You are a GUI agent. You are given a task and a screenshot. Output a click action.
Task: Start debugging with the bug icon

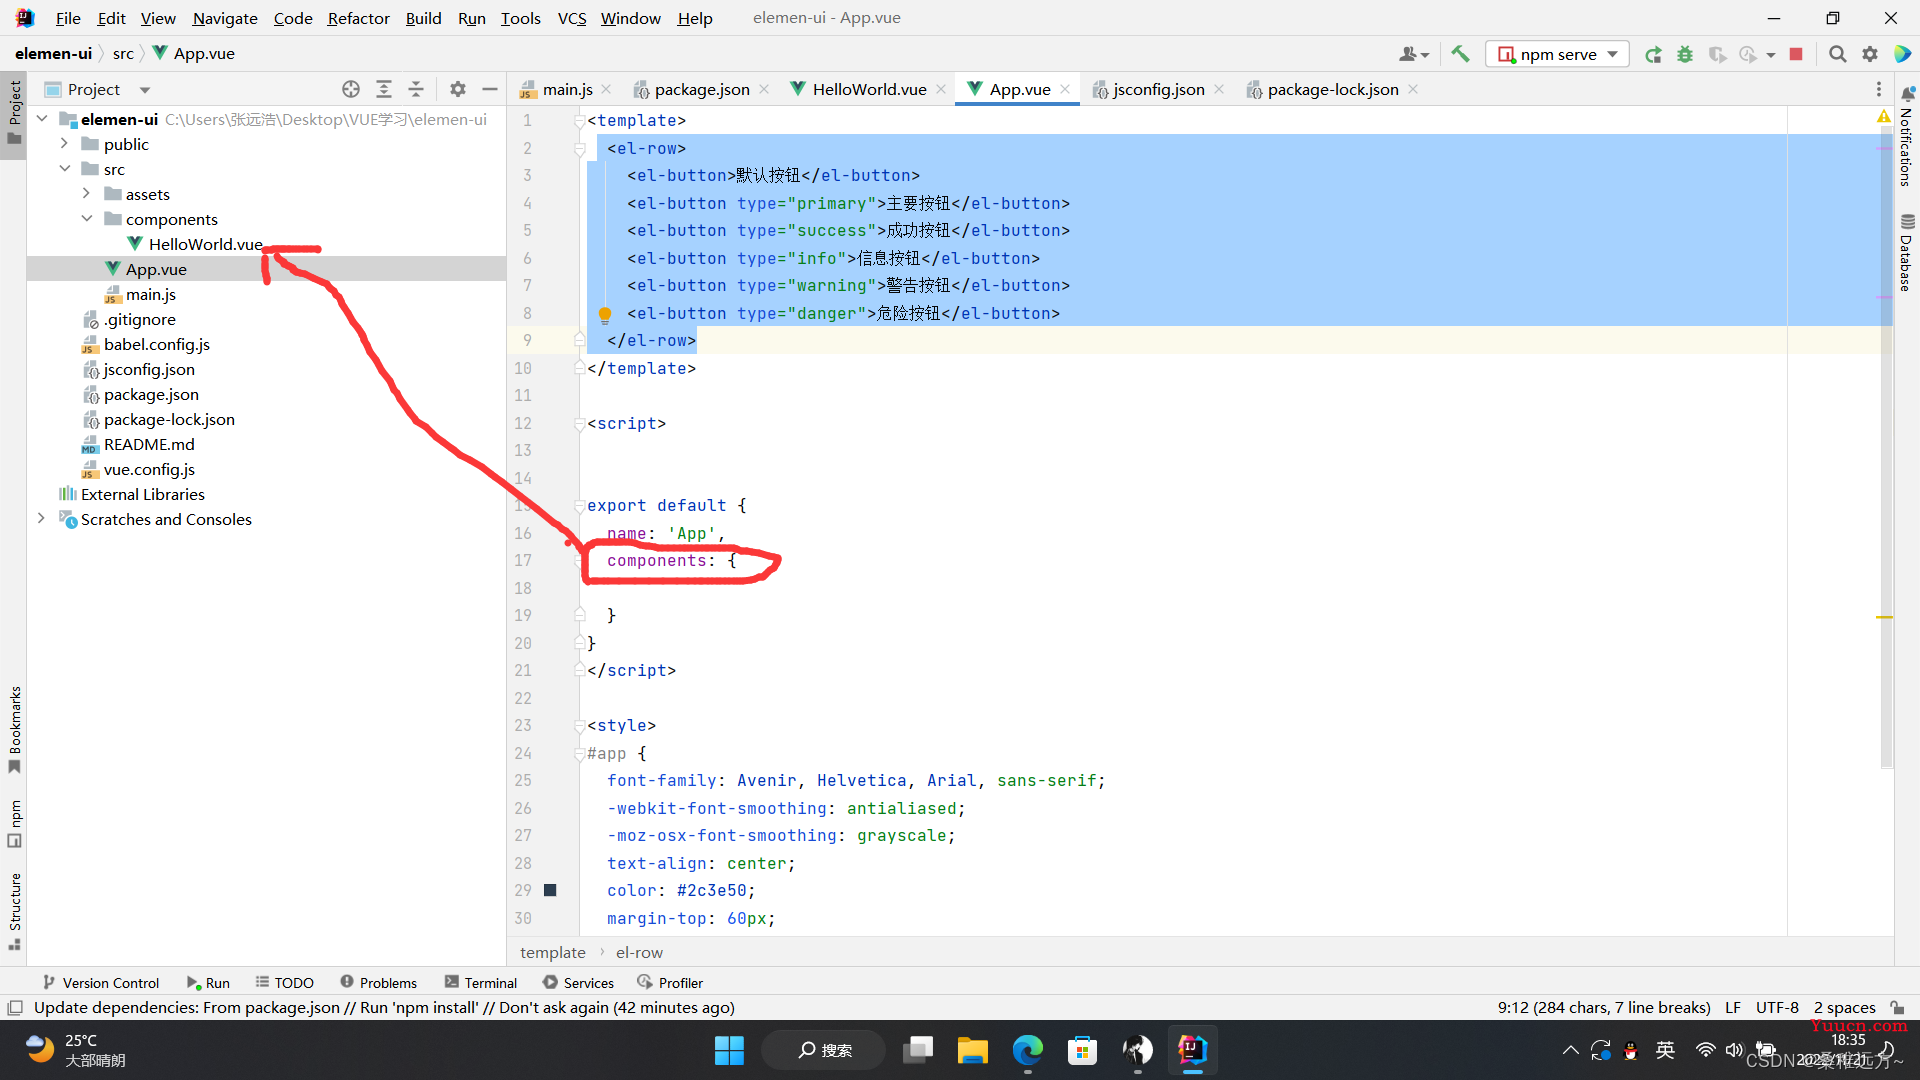(1685, 54)
